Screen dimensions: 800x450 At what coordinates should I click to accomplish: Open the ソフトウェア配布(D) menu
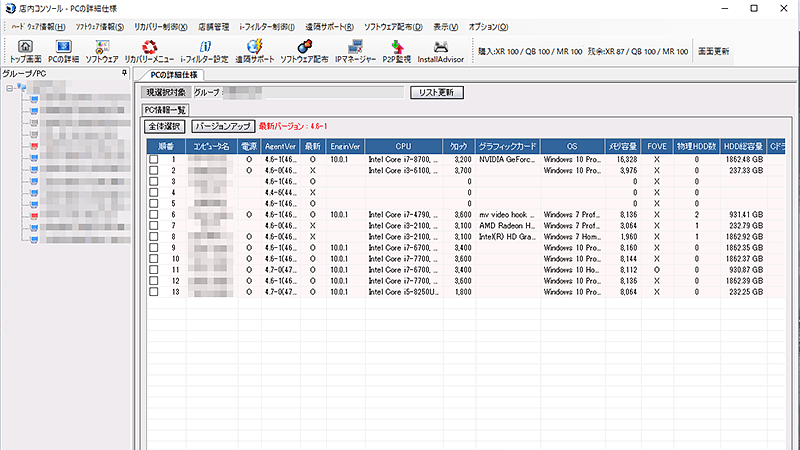(x=393, y=27)
